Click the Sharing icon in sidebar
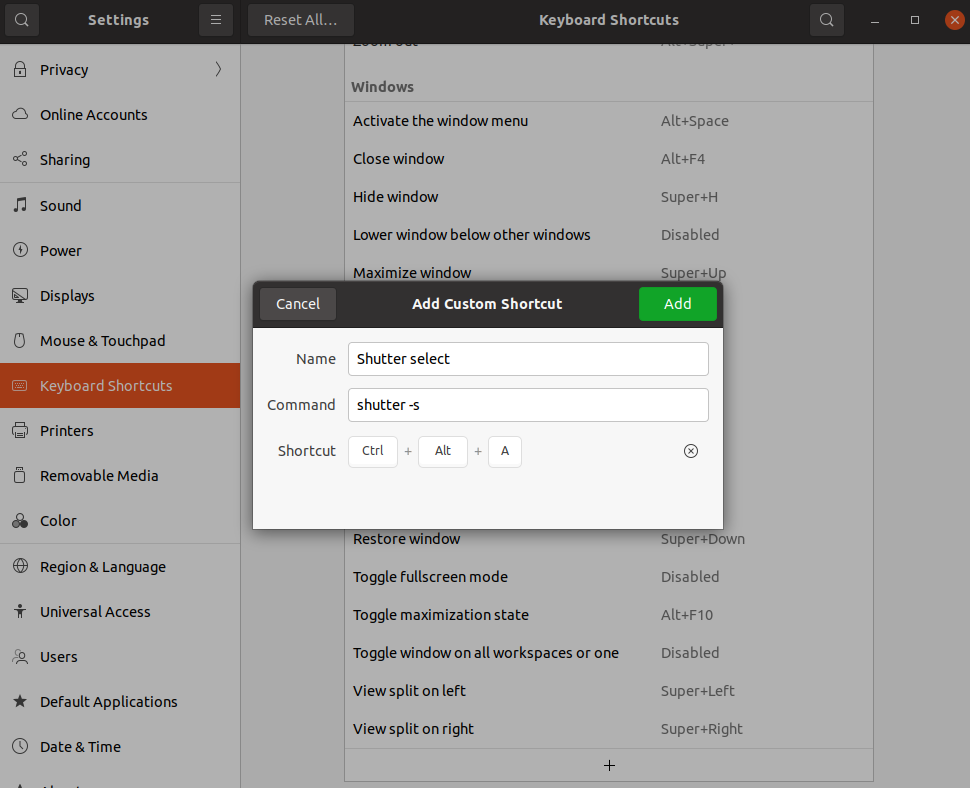Screen dimensions: 970x788 pyautogui.click(x=20, y=159)
